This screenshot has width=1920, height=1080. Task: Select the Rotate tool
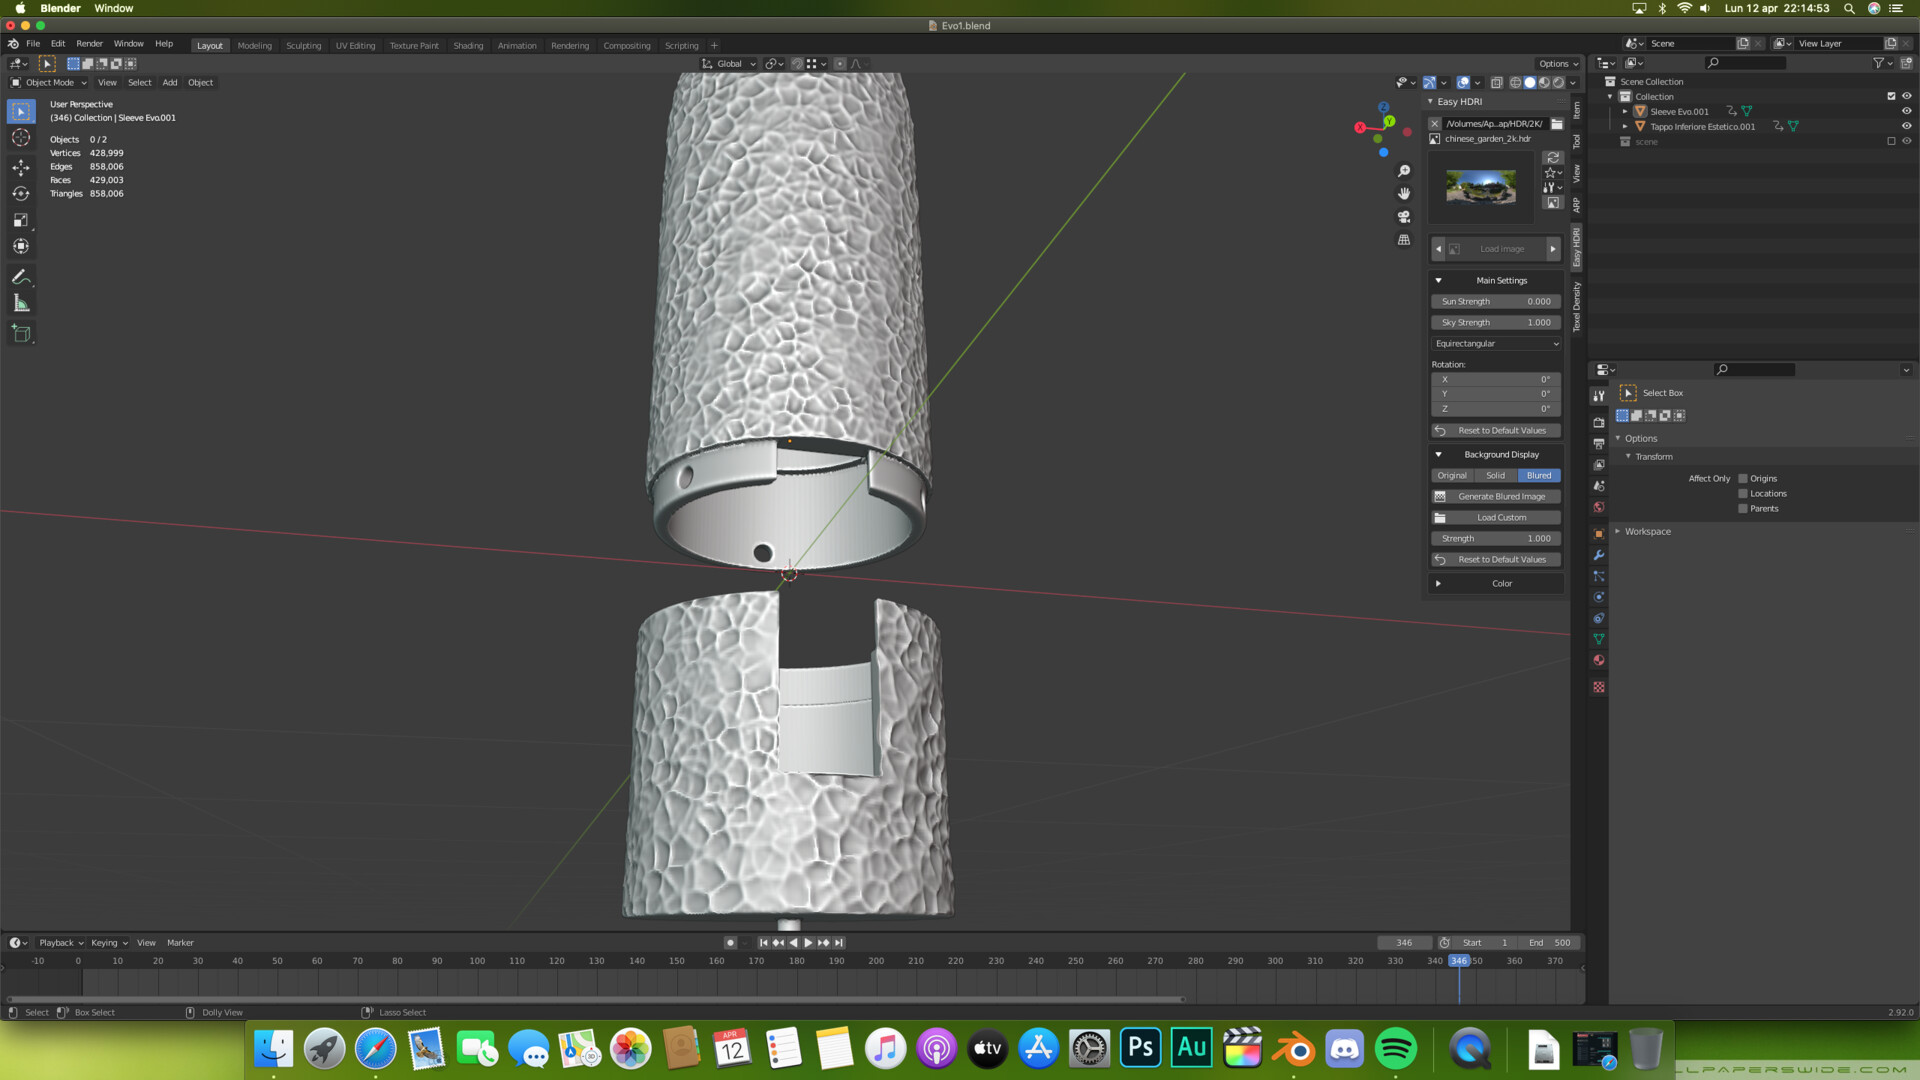tap(21, 194)
